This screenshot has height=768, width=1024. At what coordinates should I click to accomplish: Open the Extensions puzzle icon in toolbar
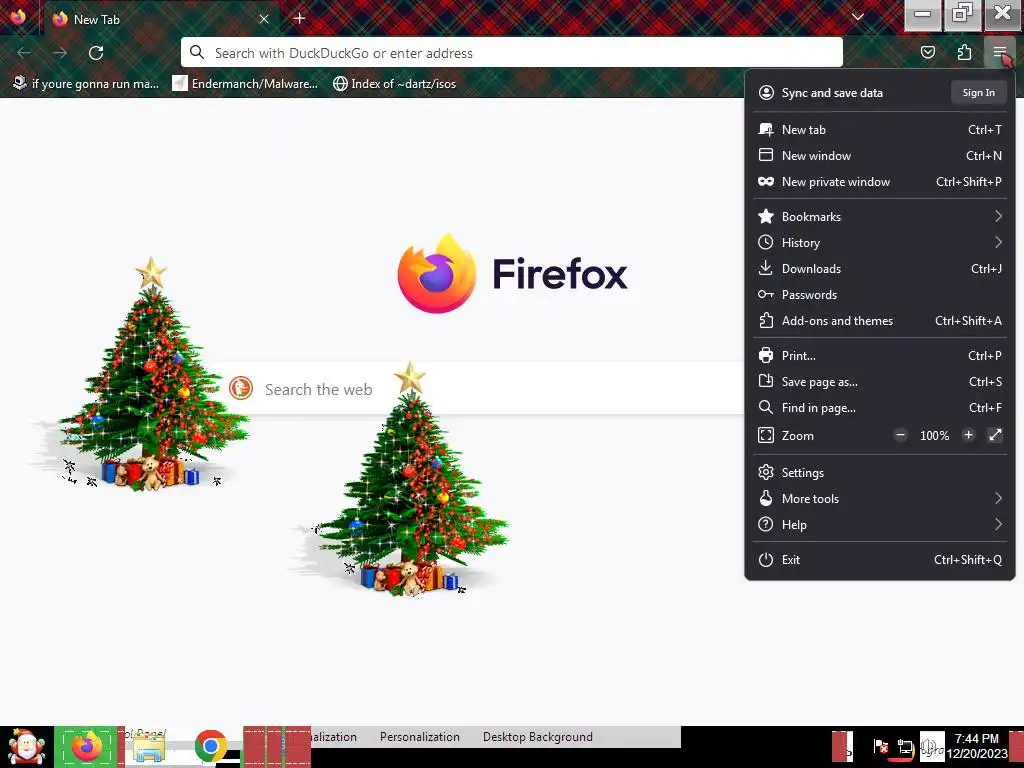[965, 52]
